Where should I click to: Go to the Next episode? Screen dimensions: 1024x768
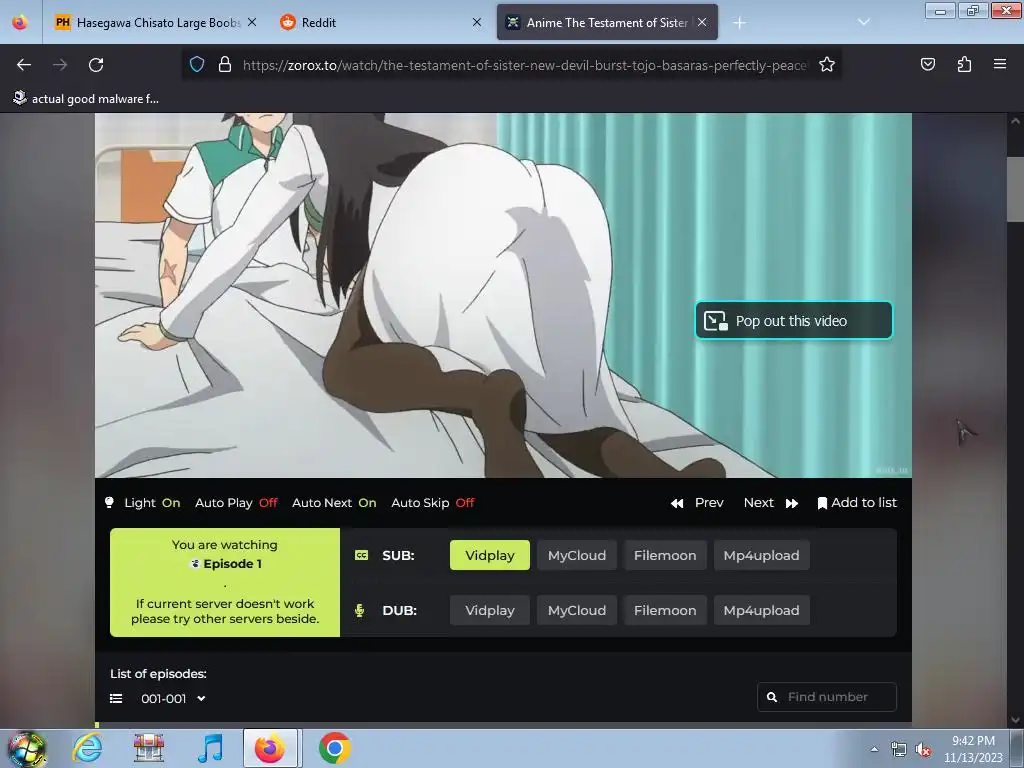[x=771, y=503]
